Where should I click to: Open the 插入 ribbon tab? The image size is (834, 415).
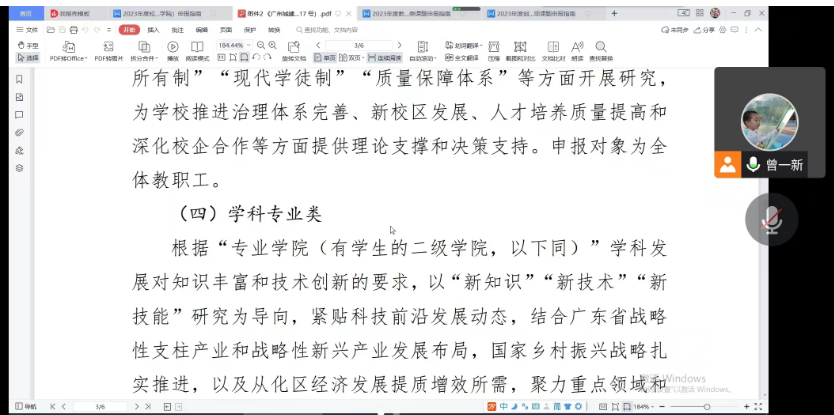point(153,30)
